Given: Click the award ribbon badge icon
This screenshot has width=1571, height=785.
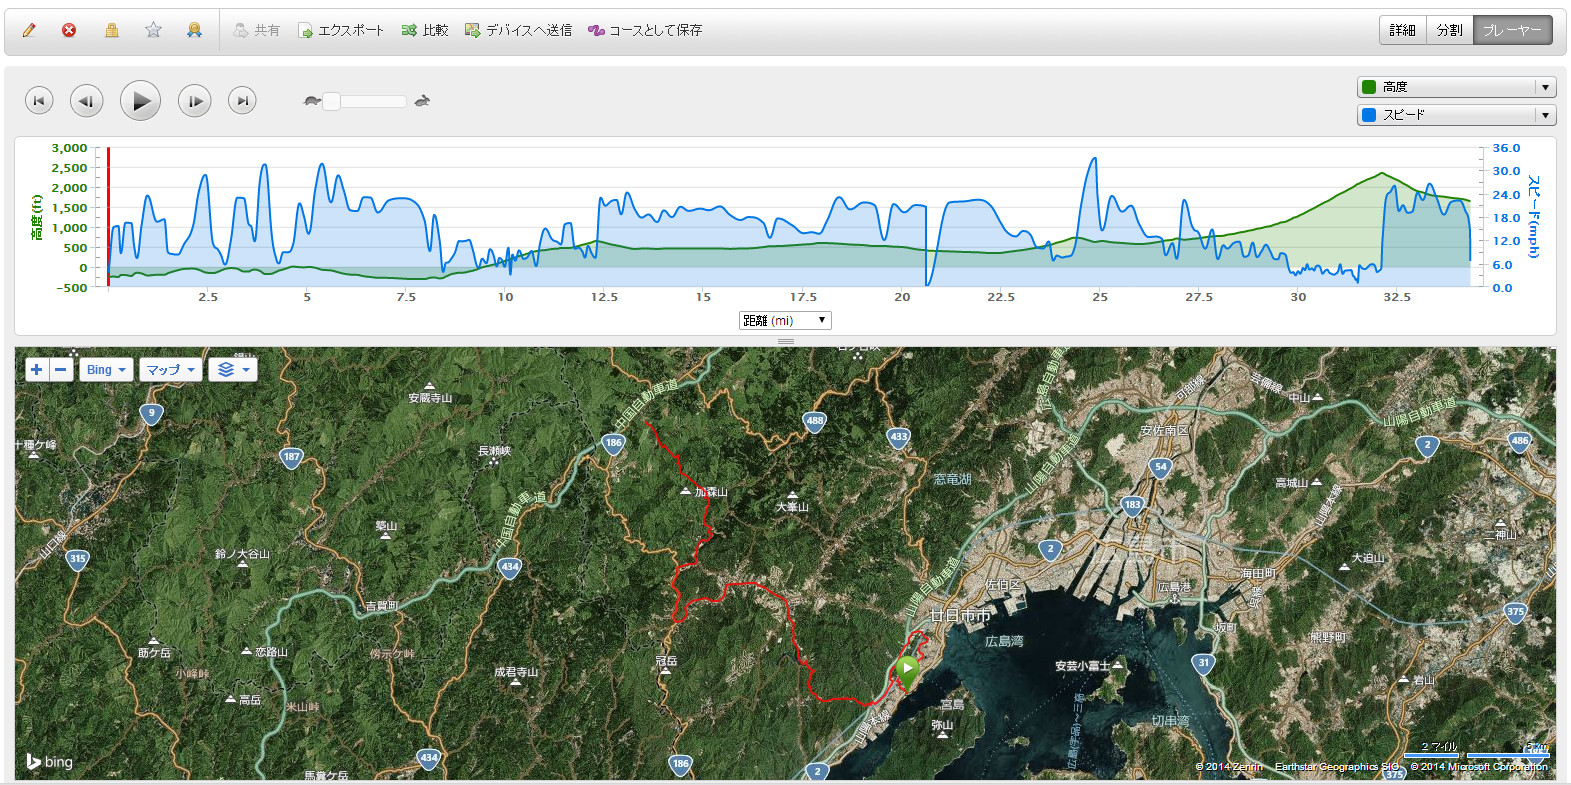Looking at the screenshot, I should (x=194, y=30).
